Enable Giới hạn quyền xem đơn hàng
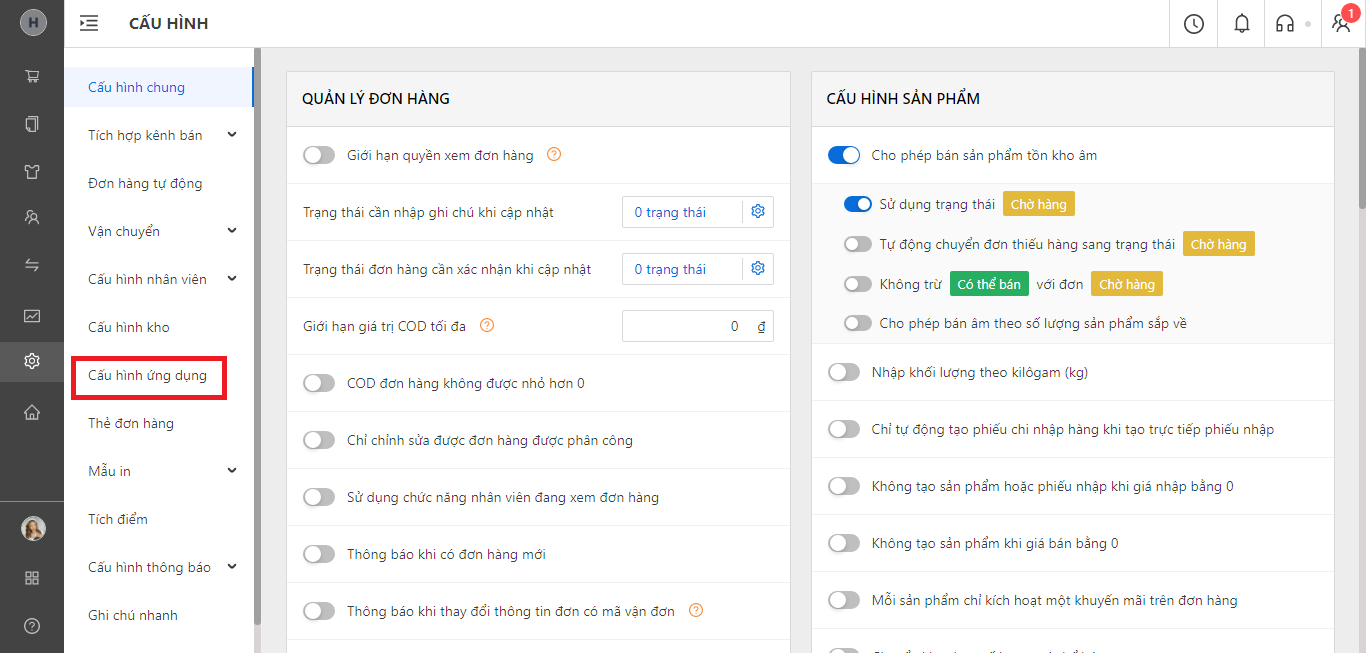 319,155
